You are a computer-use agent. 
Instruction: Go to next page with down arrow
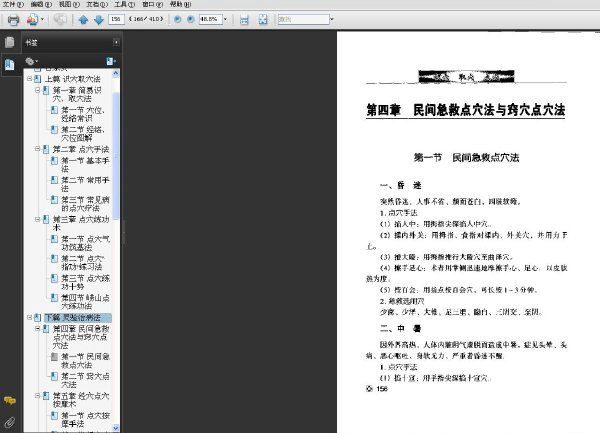[x=98, y=19]
